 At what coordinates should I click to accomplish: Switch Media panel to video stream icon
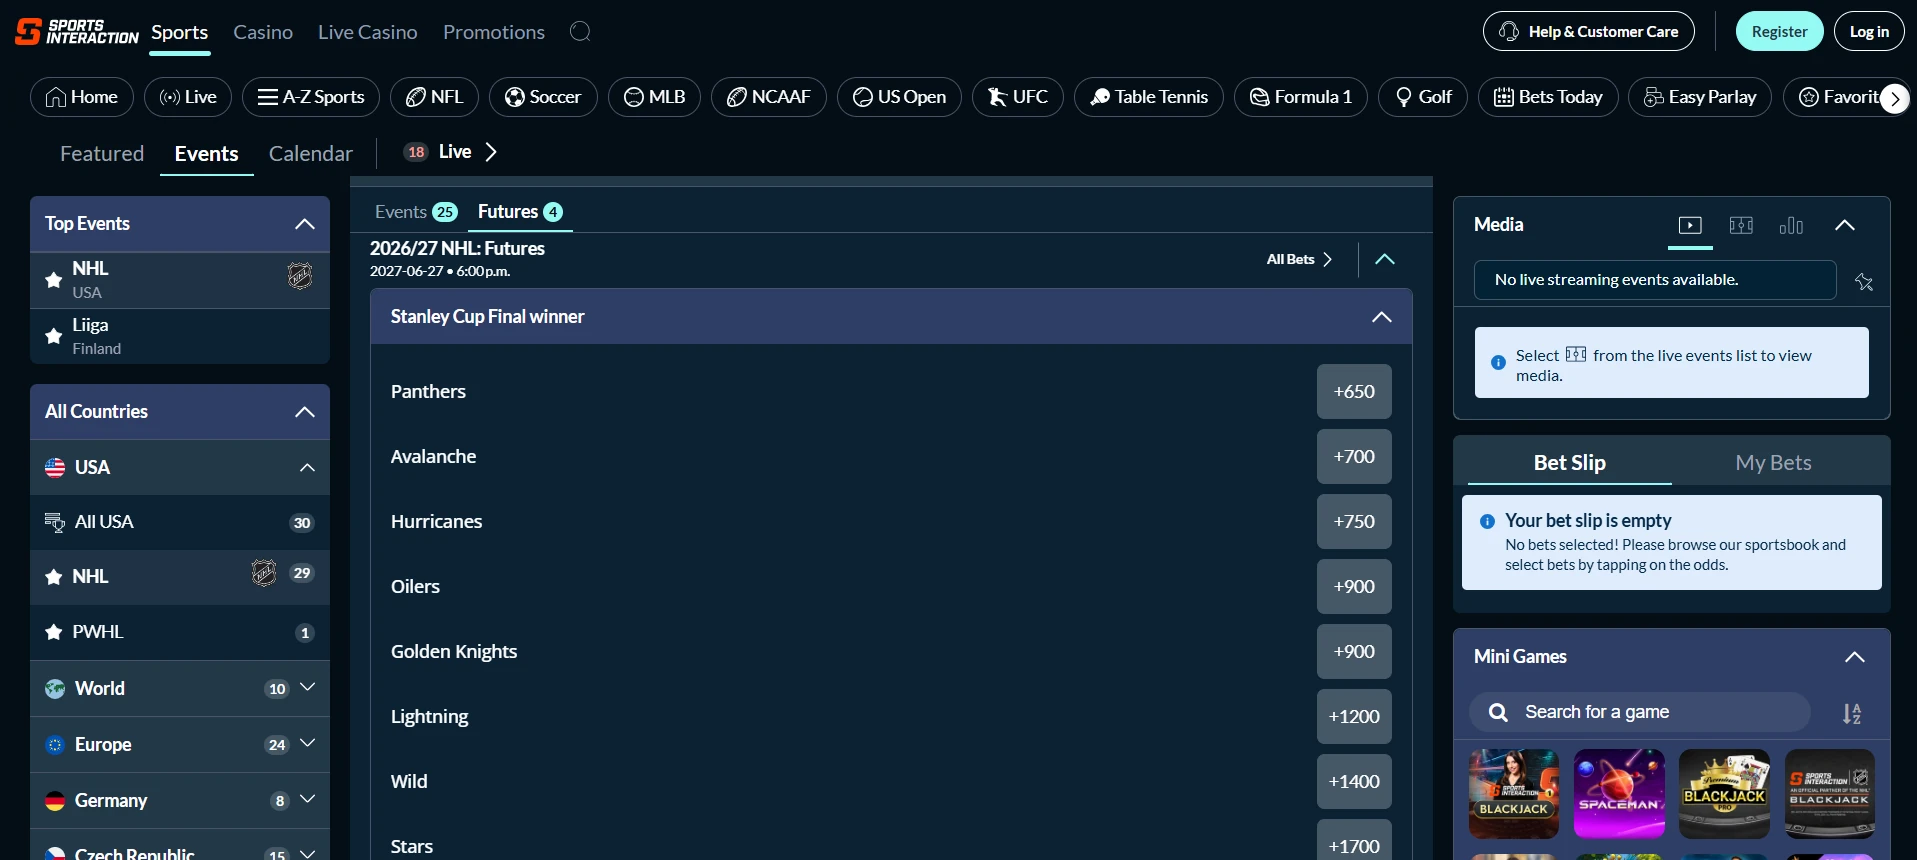tap(1690, 226)
